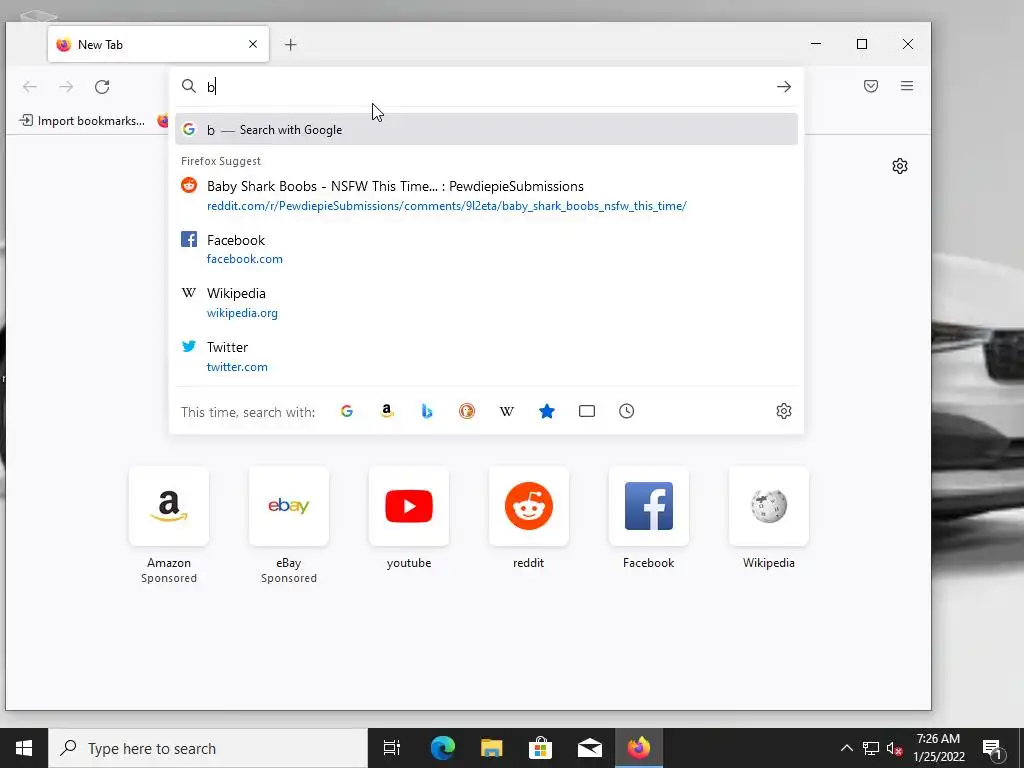Click the Go arrow in the address bar
The image size is (1024, 768).
click(x=784, y=86)
